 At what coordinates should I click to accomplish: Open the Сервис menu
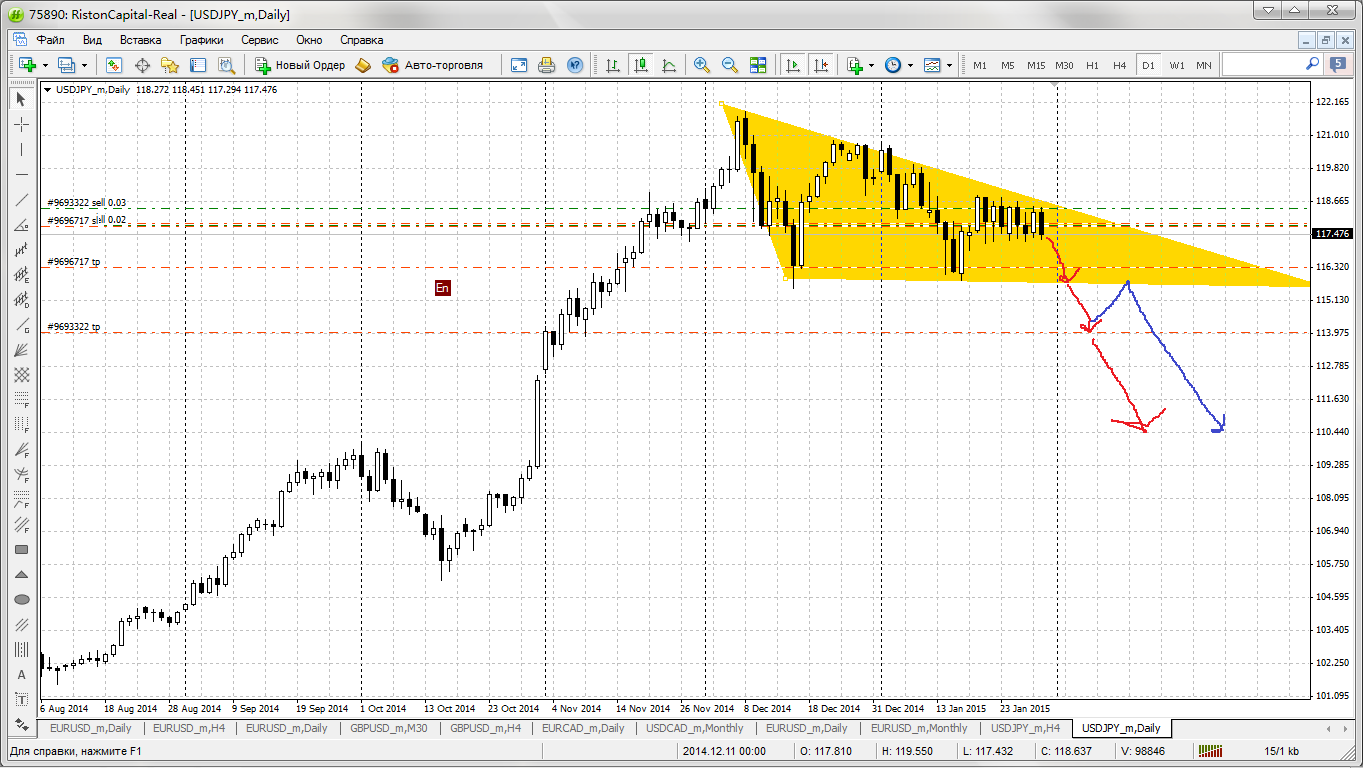click(x=260, y=40)
